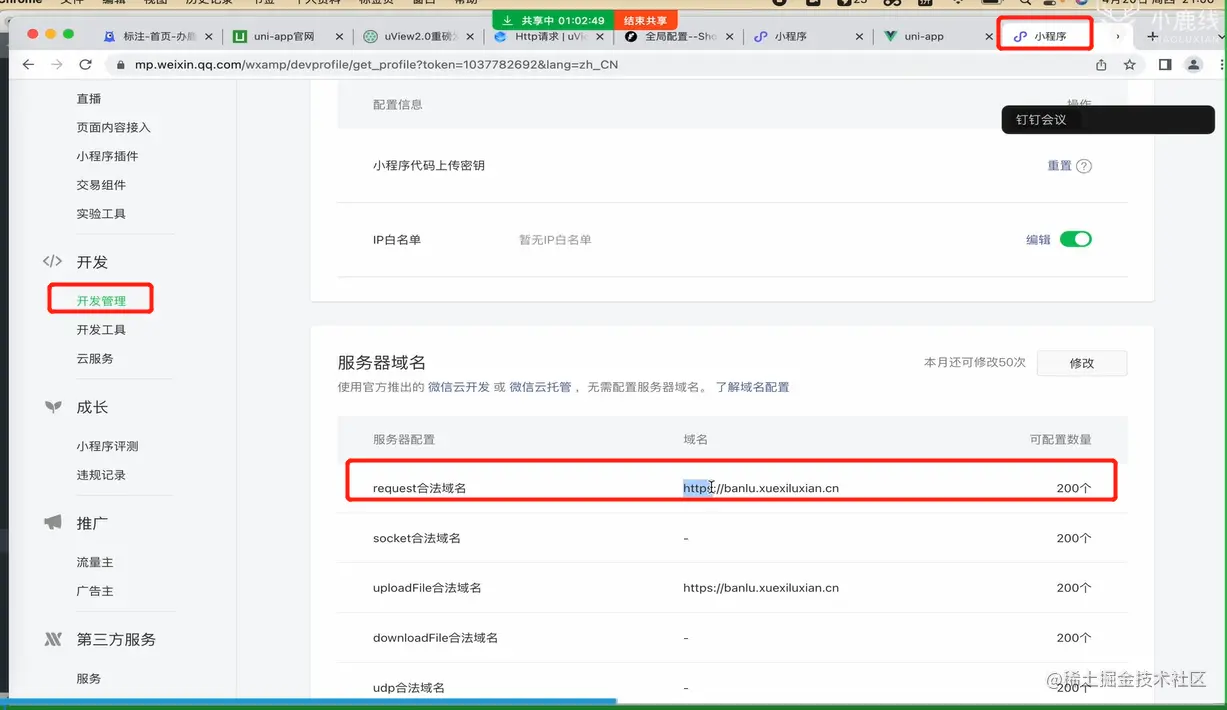1227x710 pixels.
Task: Click the 推广 megaphone icon in sidebar
Action: (52, 523)
